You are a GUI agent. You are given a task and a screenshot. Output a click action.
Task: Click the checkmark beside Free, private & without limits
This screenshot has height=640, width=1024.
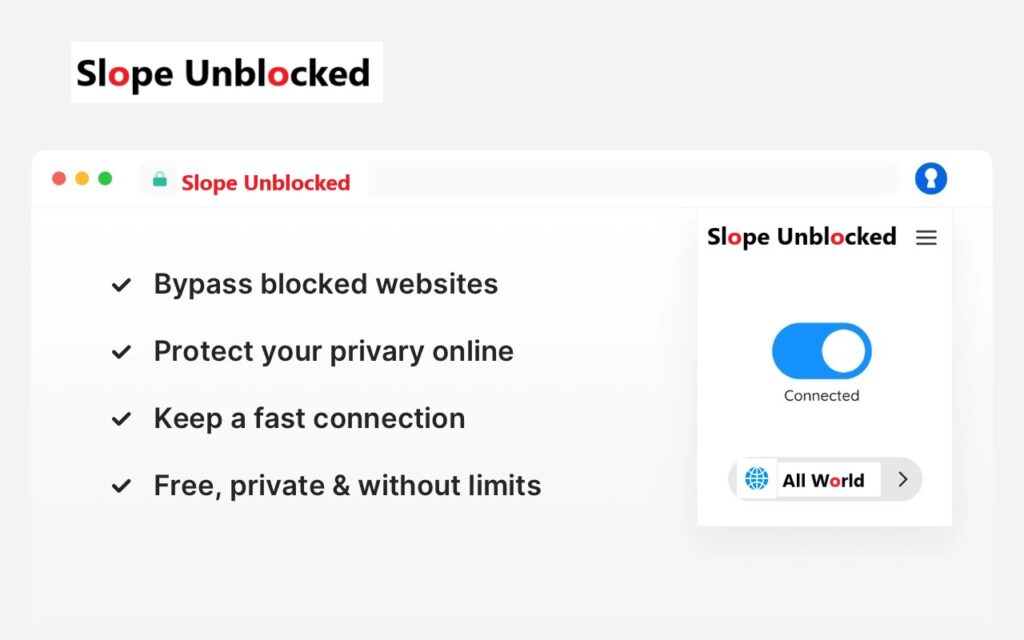tap(121, 485)
